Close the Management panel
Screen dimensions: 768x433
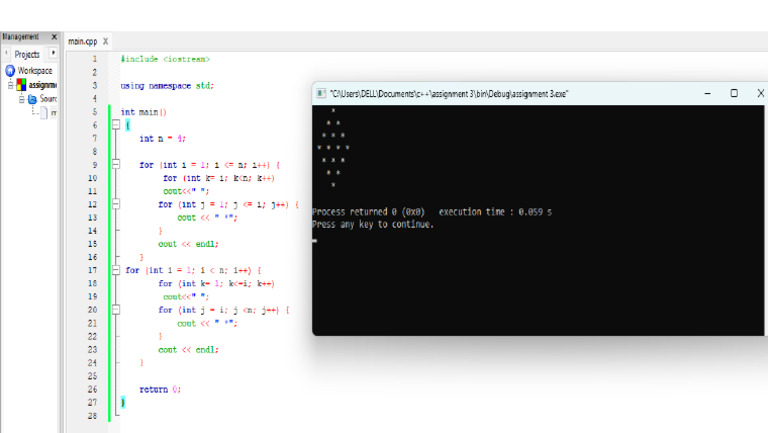point(54,37)
